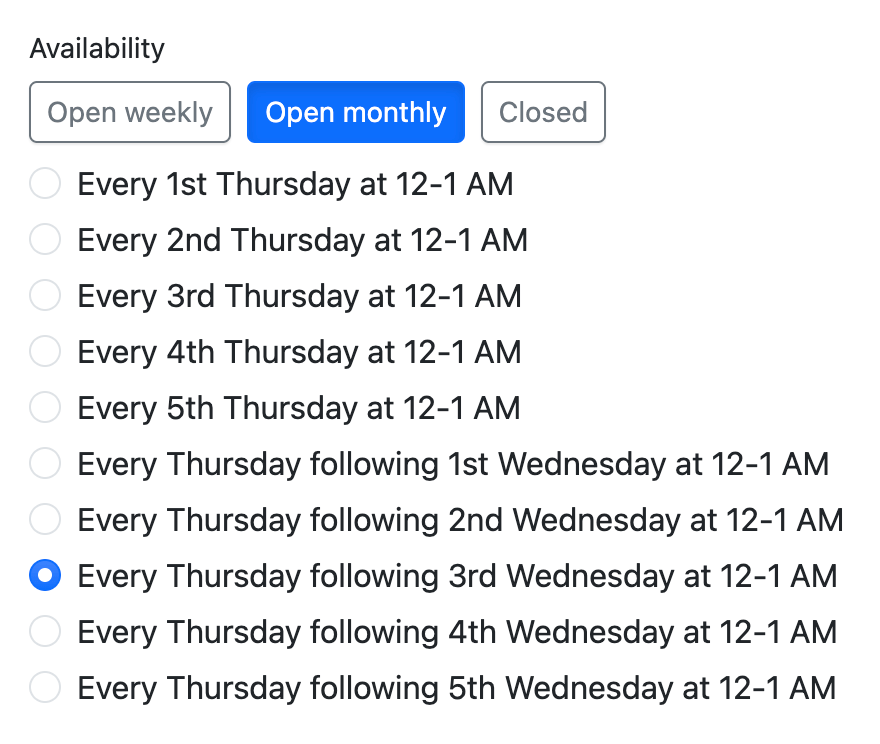Pick Thursday following 2nd Wednesday option

click(45, 519)
